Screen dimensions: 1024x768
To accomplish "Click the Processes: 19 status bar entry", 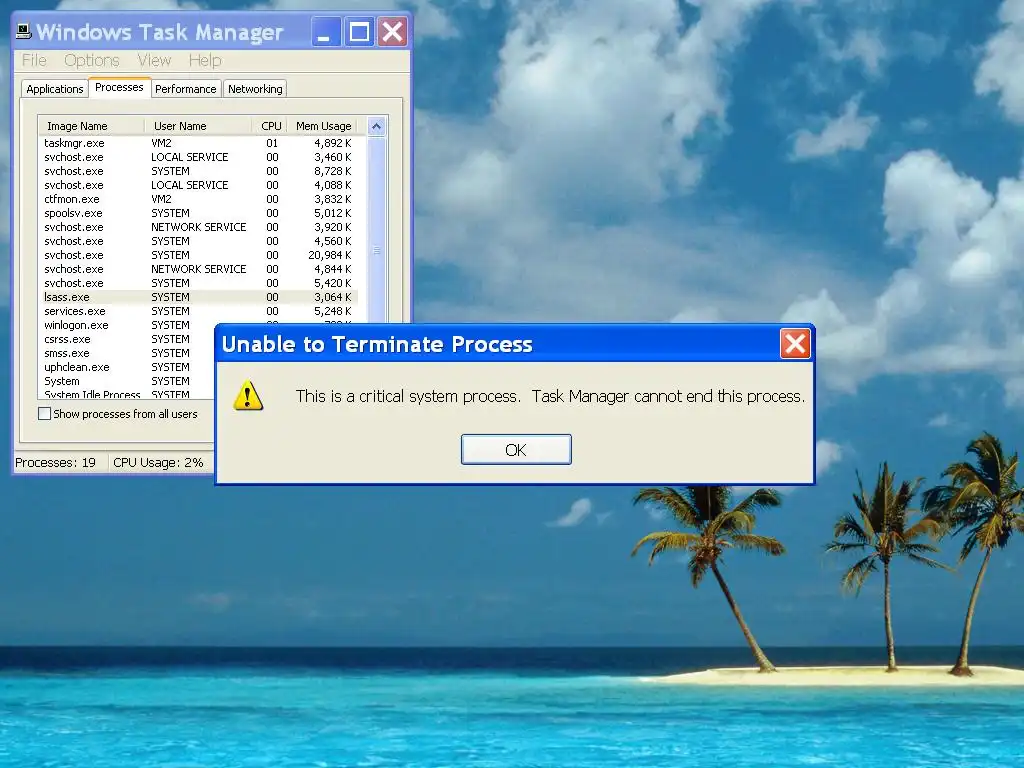I will click(56, 462).
